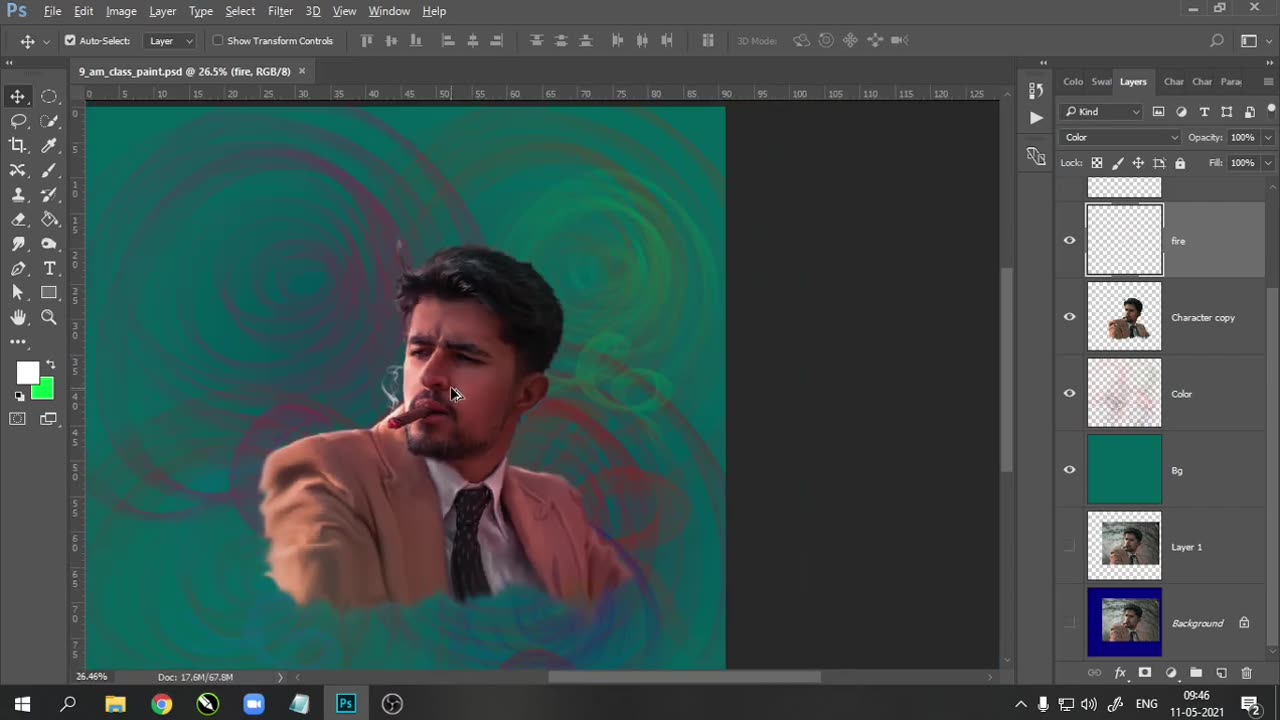Open the File menu
The width and height of the screenshot is (1280, 720).
52,11
